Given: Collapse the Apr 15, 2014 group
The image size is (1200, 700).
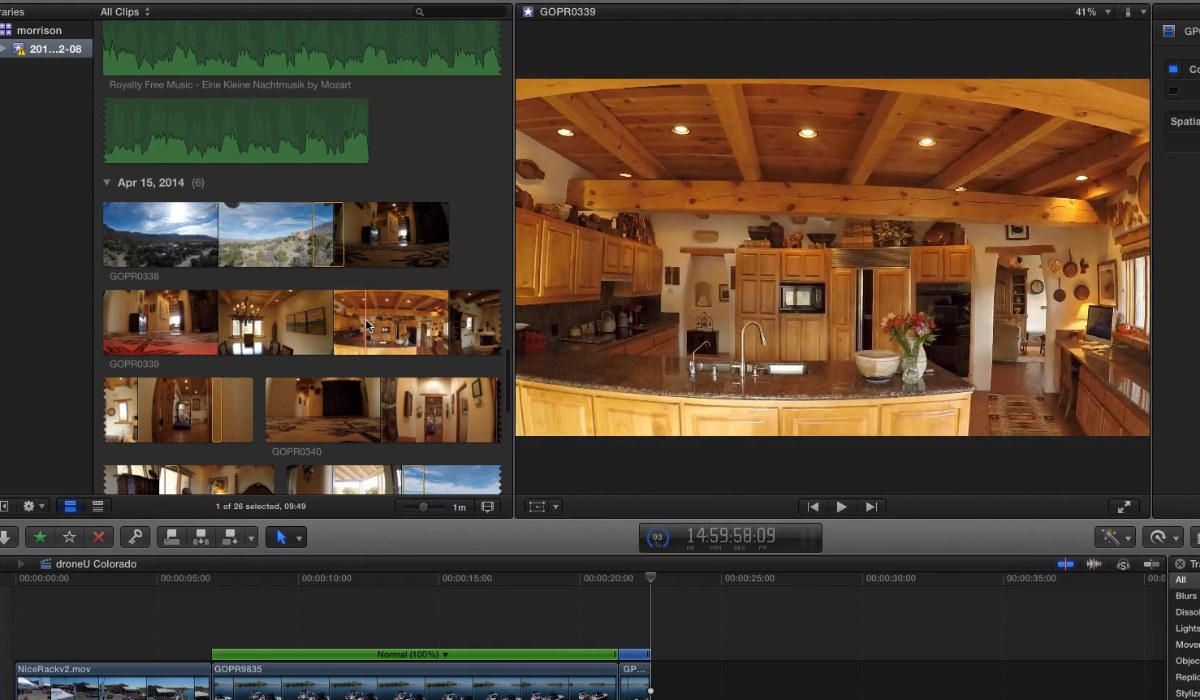Looking at the screenshot, I should coord(107,183).
